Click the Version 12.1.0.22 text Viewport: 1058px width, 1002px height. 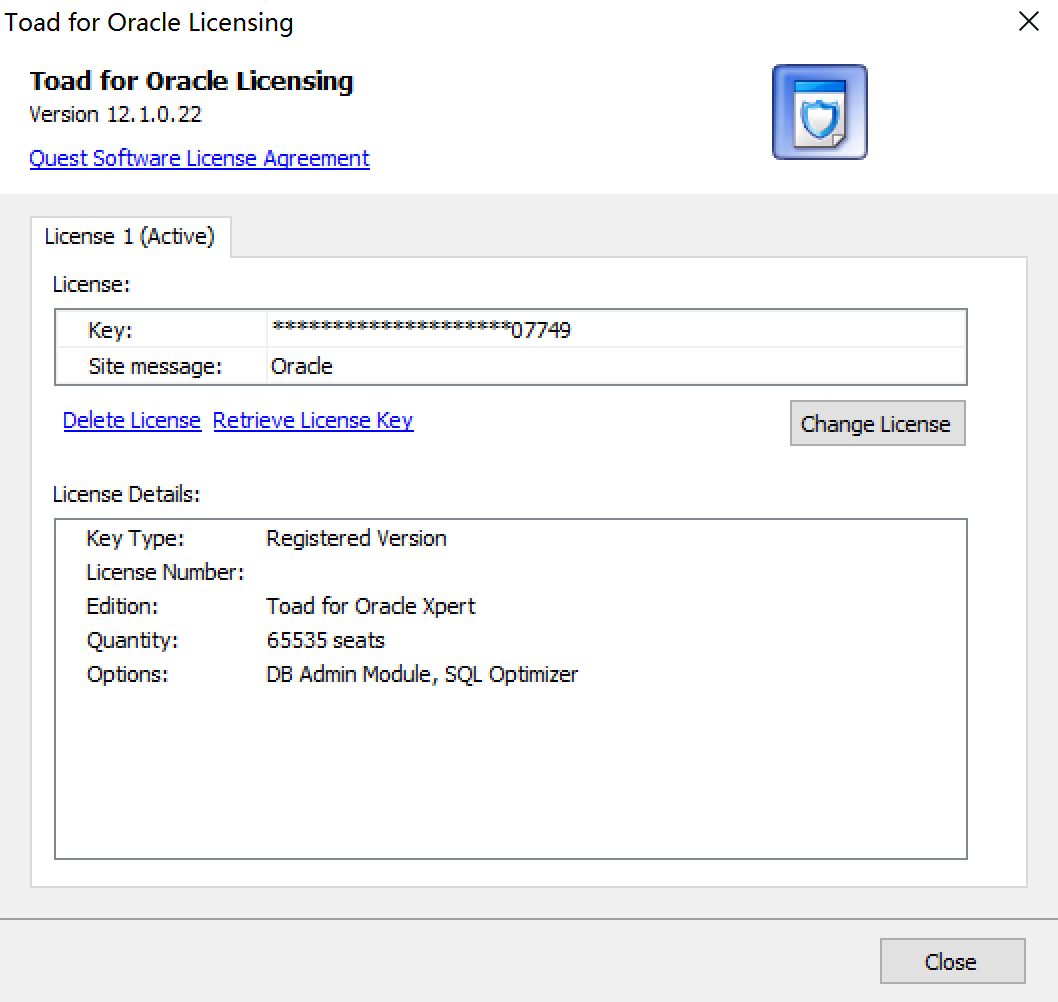pyautogui.click(x=115, y=114)
